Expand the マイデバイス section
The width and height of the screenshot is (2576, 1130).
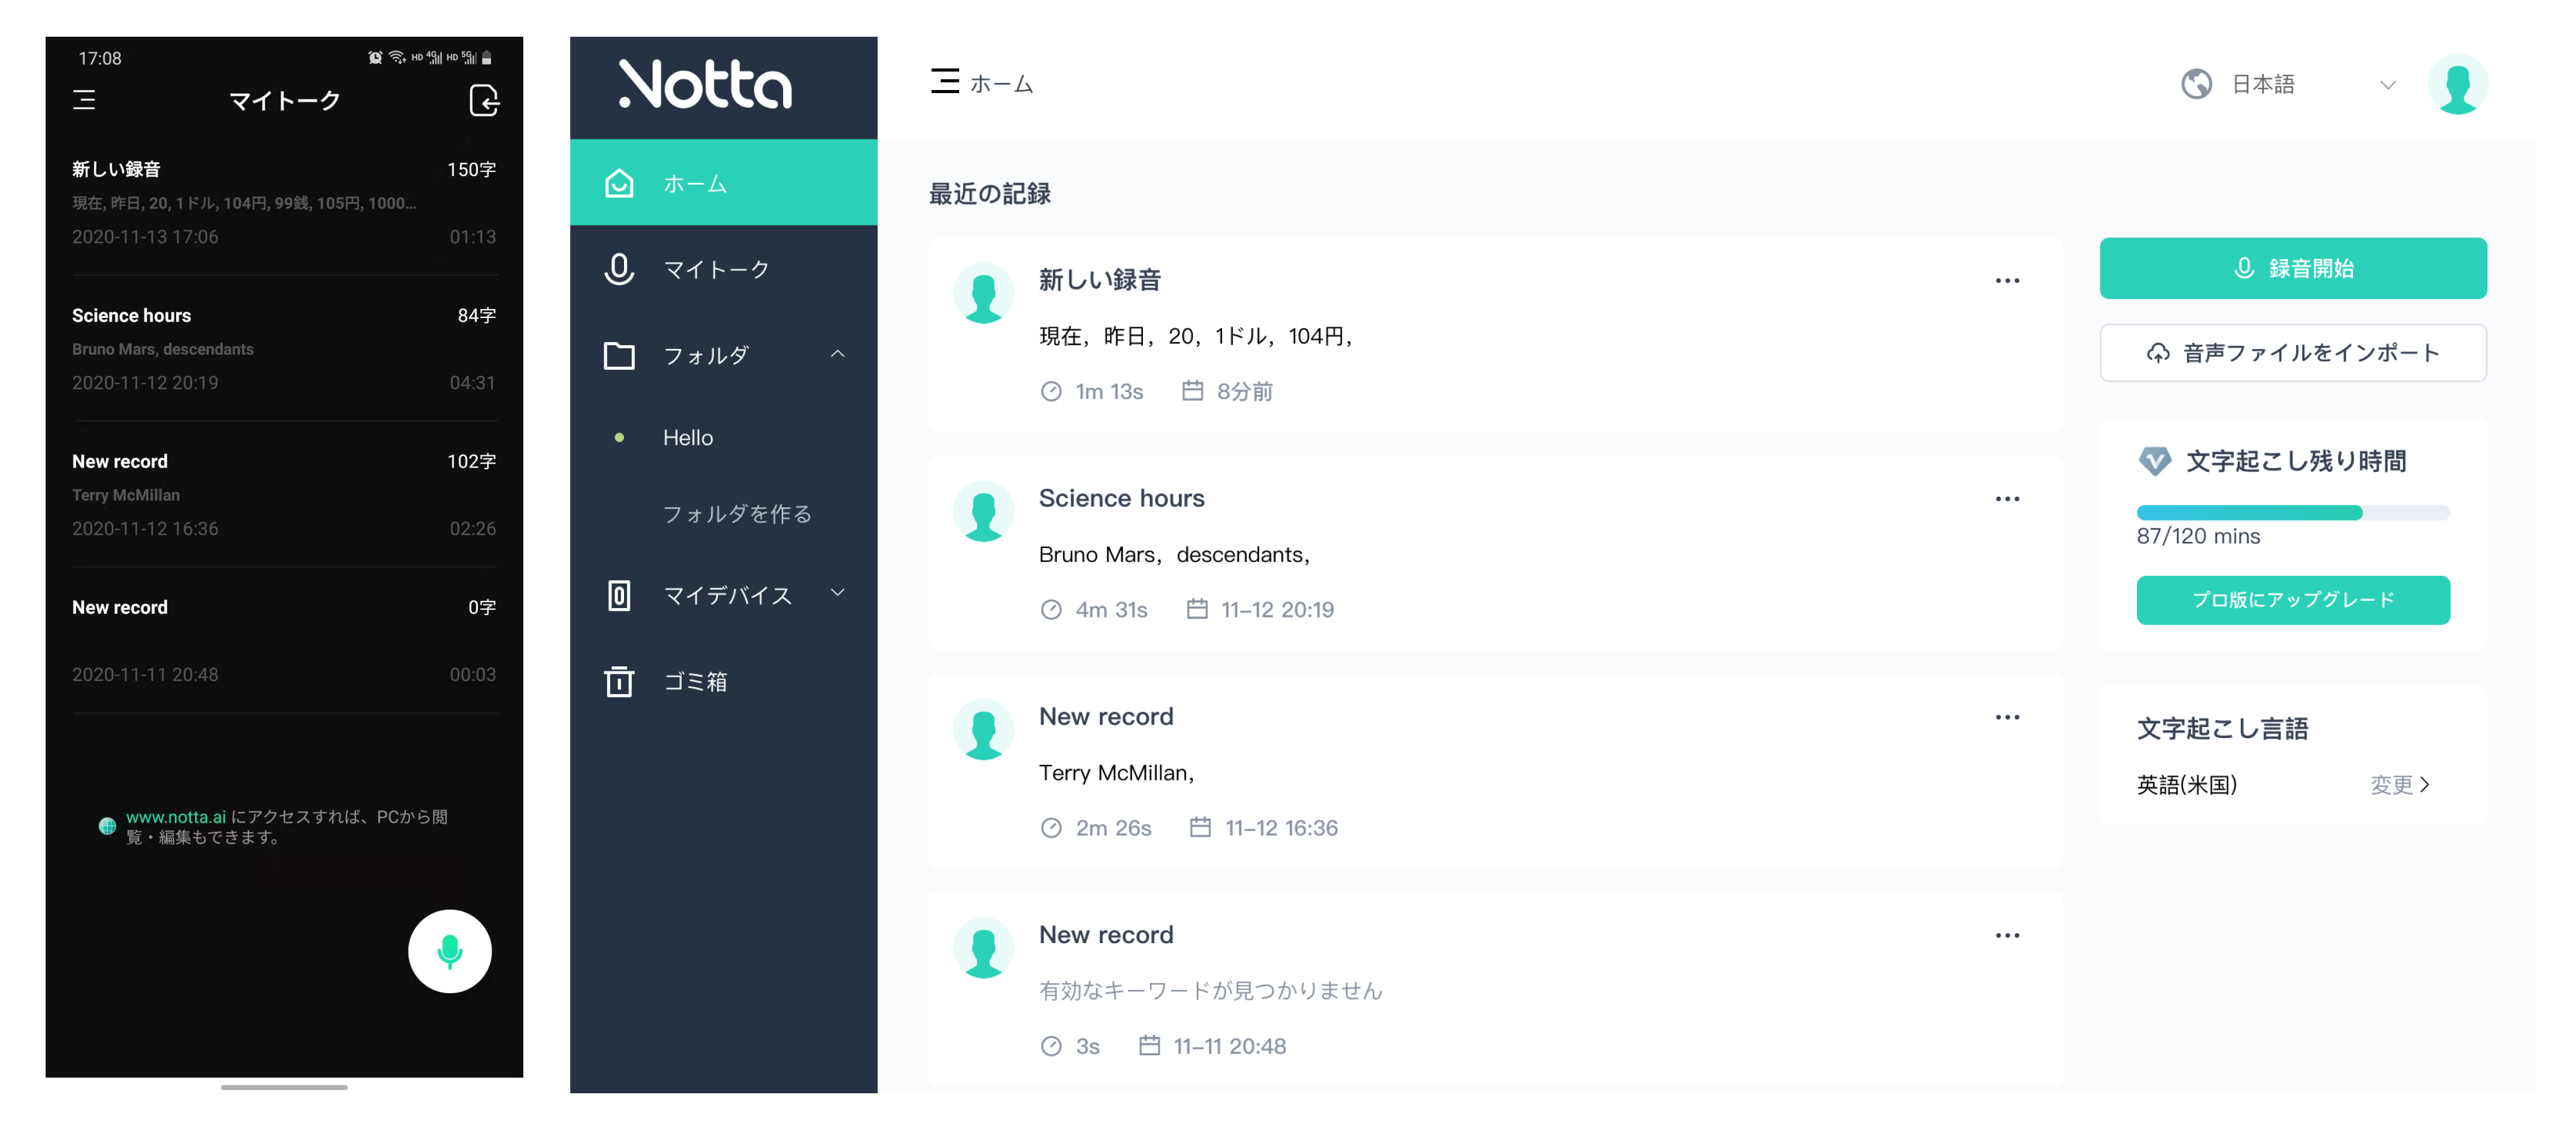[838, 593]
